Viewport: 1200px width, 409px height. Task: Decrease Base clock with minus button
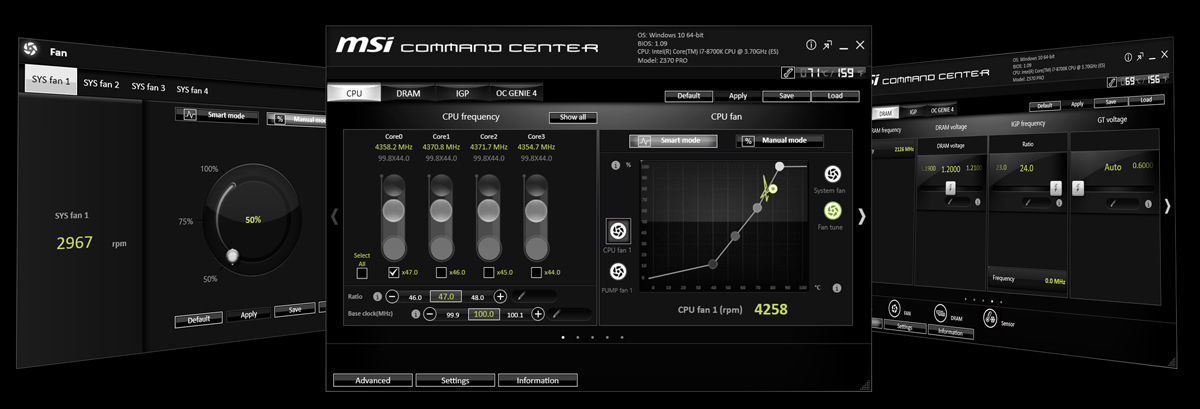tap(430, 314)
